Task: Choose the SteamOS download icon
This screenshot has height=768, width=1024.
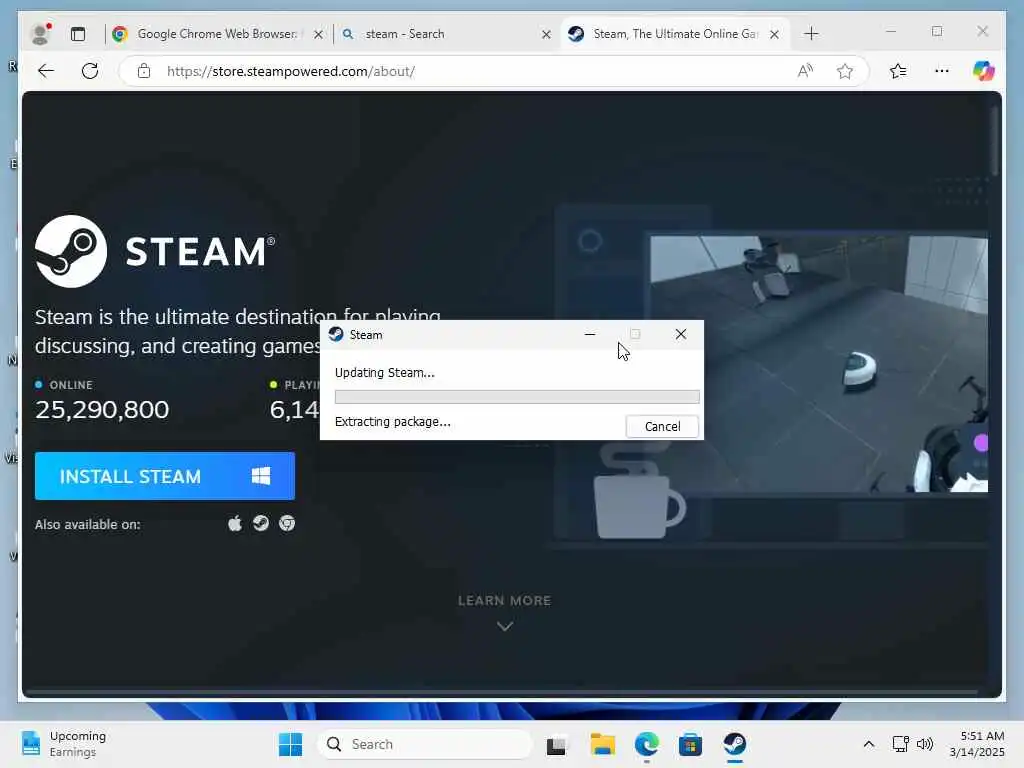Action: [261, 524]
